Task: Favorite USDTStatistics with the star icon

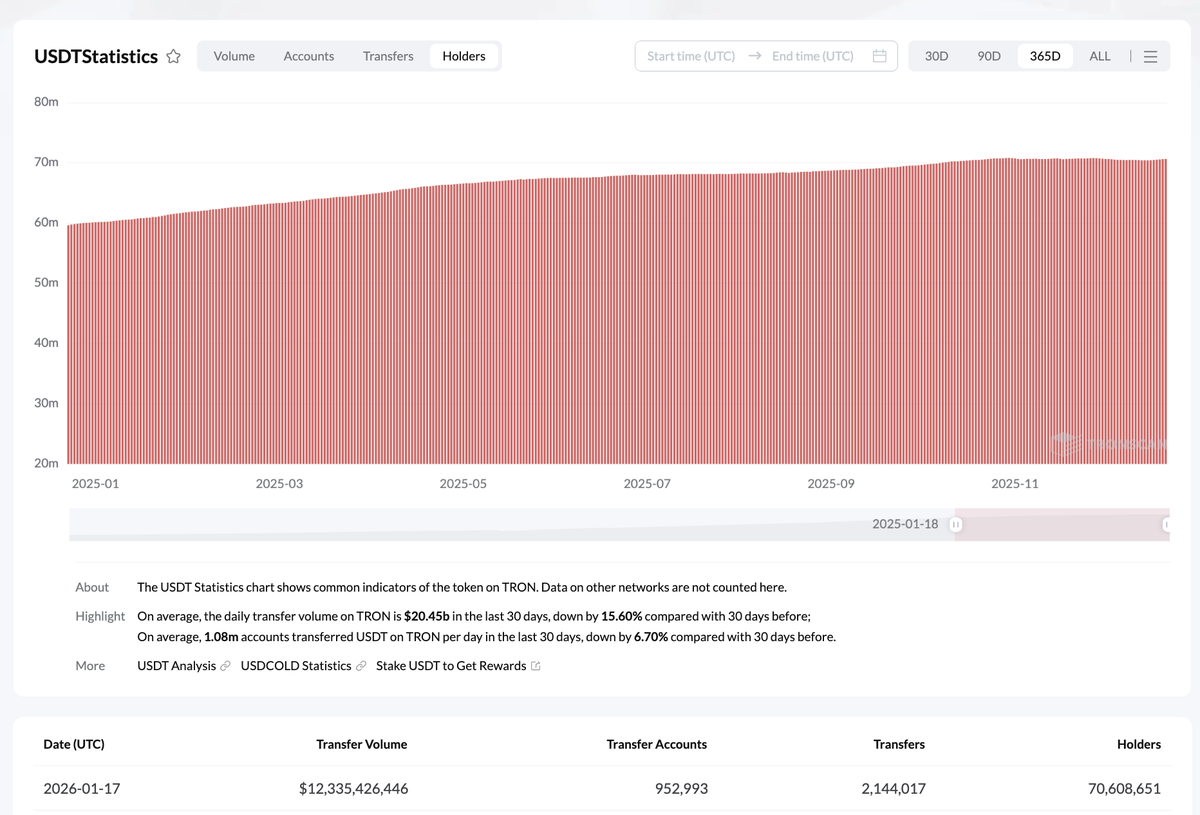Action: click(174, 57)
